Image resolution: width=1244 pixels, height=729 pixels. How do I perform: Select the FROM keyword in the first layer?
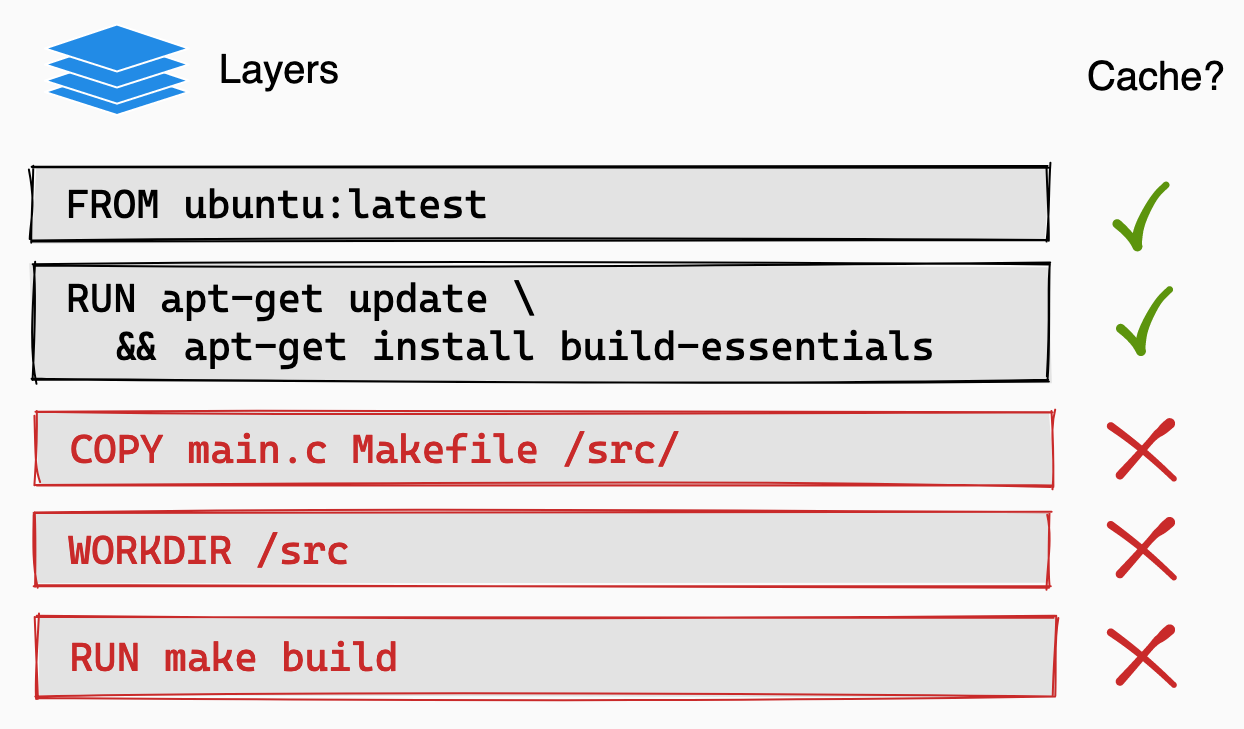click(112, 205)
